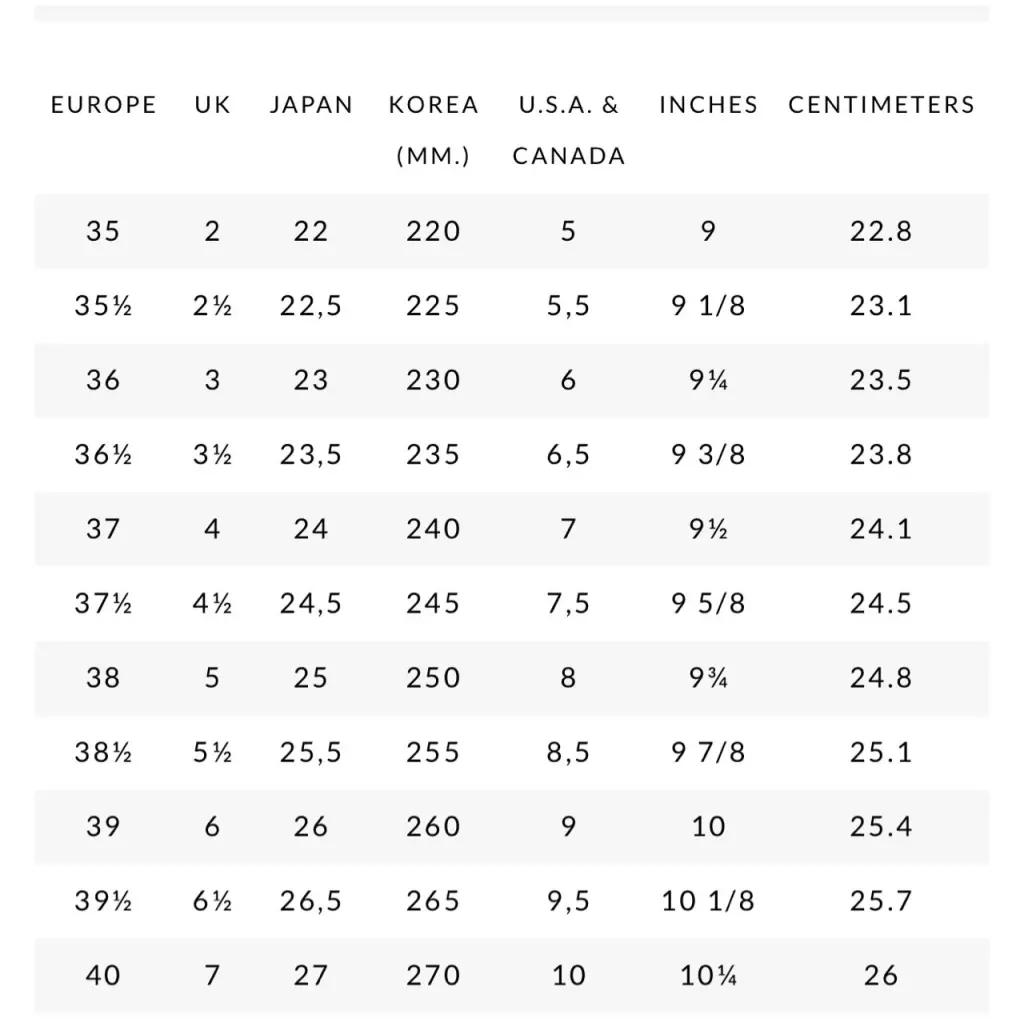Click the 9 7/8 inches cell
Viewport: 1024px width, 1024px height.
(708, 752)
